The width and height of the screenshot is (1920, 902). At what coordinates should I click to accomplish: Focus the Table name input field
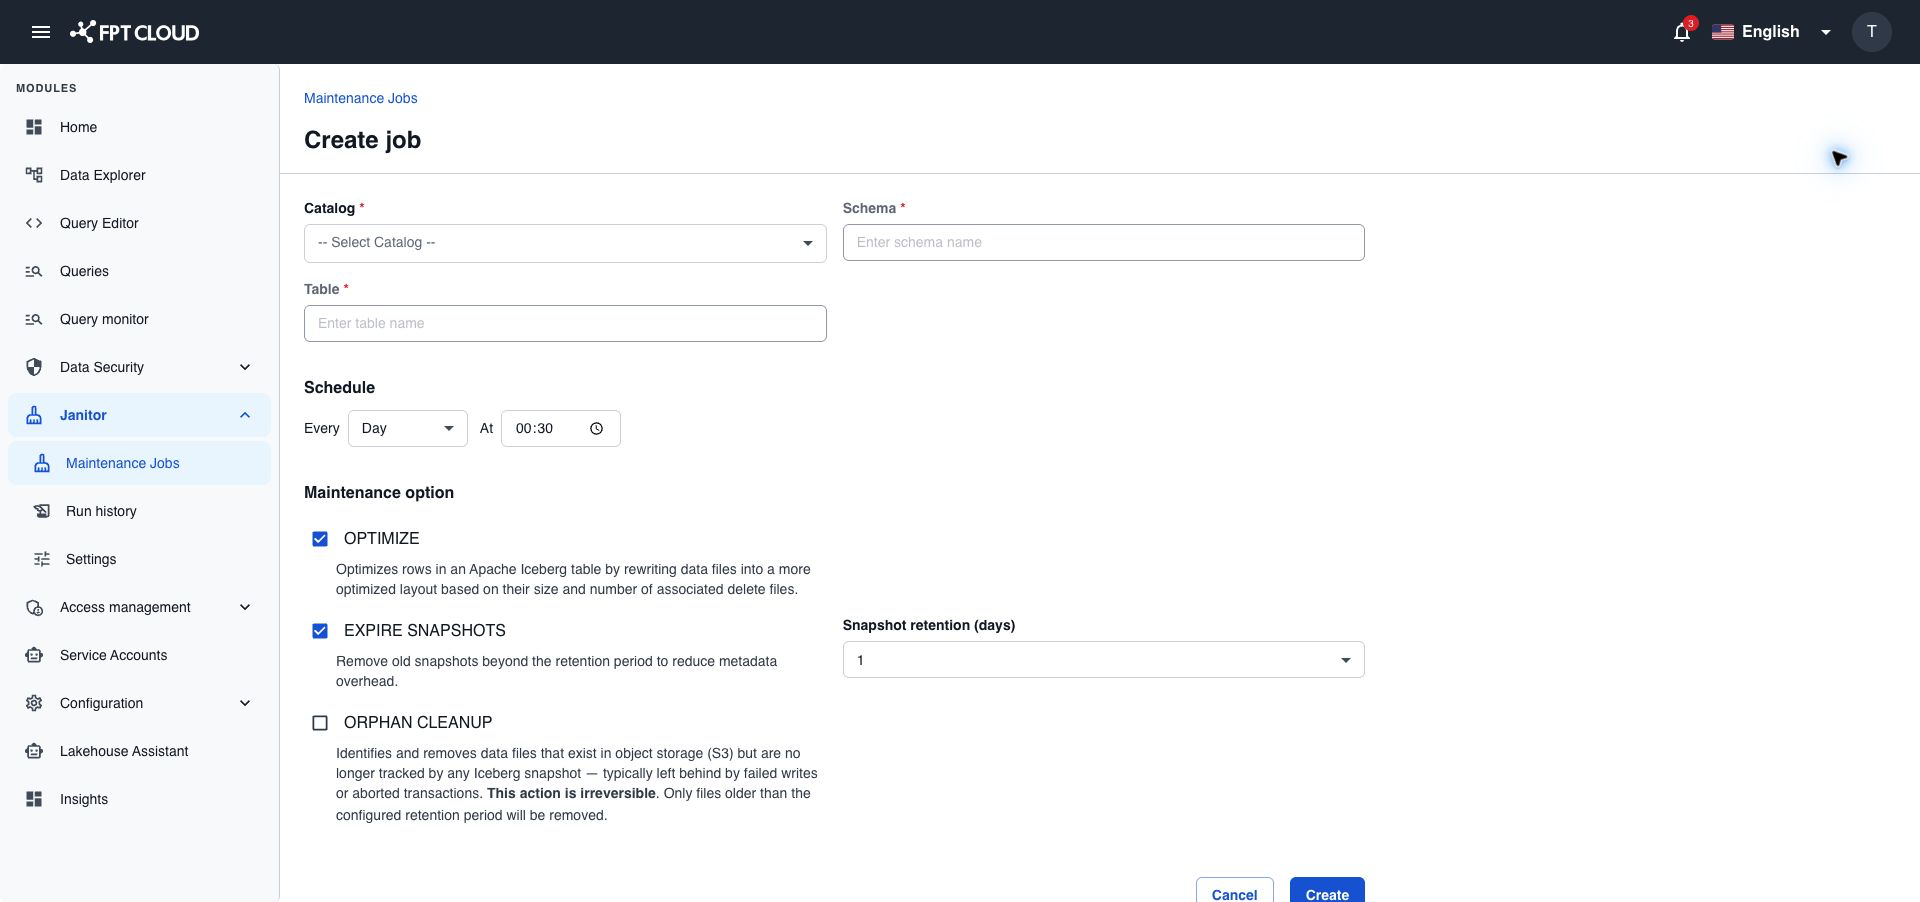pos(565,323)
